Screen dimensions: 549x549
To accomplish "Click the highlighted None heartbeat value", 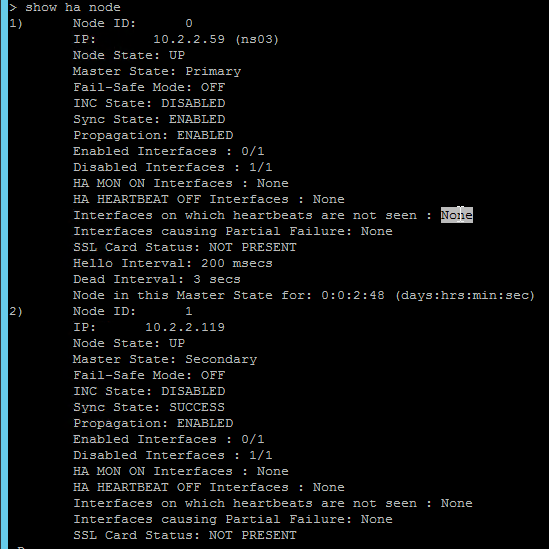I will point(457,215).
